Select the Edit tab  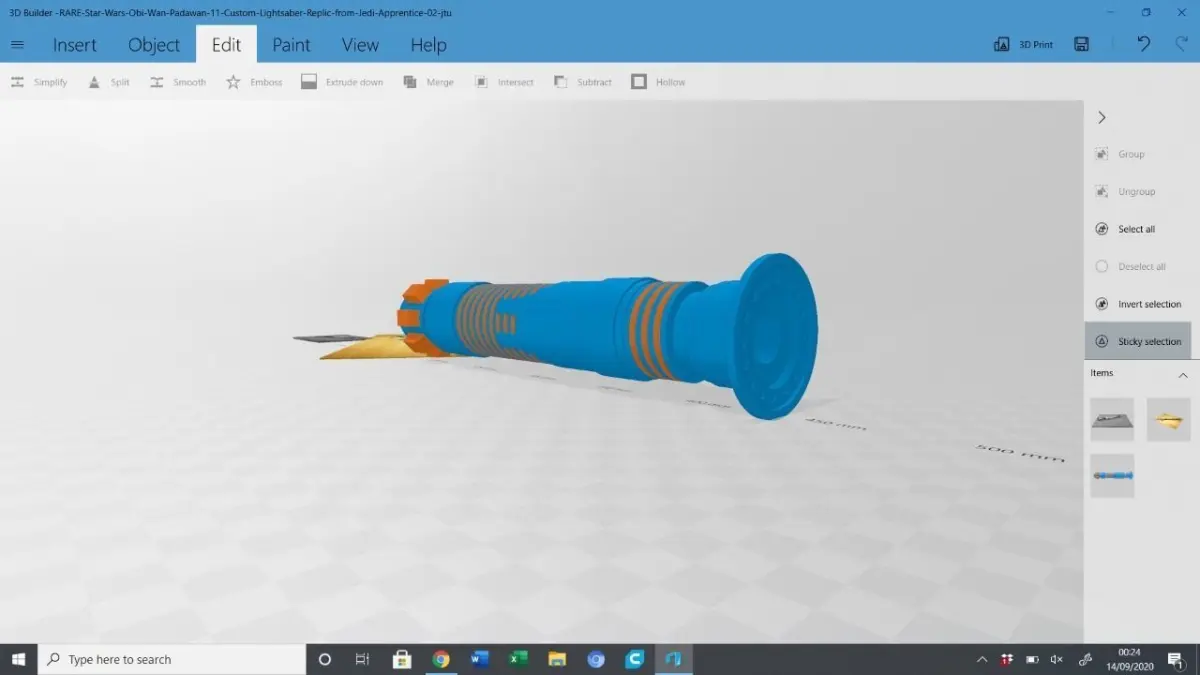226,45
